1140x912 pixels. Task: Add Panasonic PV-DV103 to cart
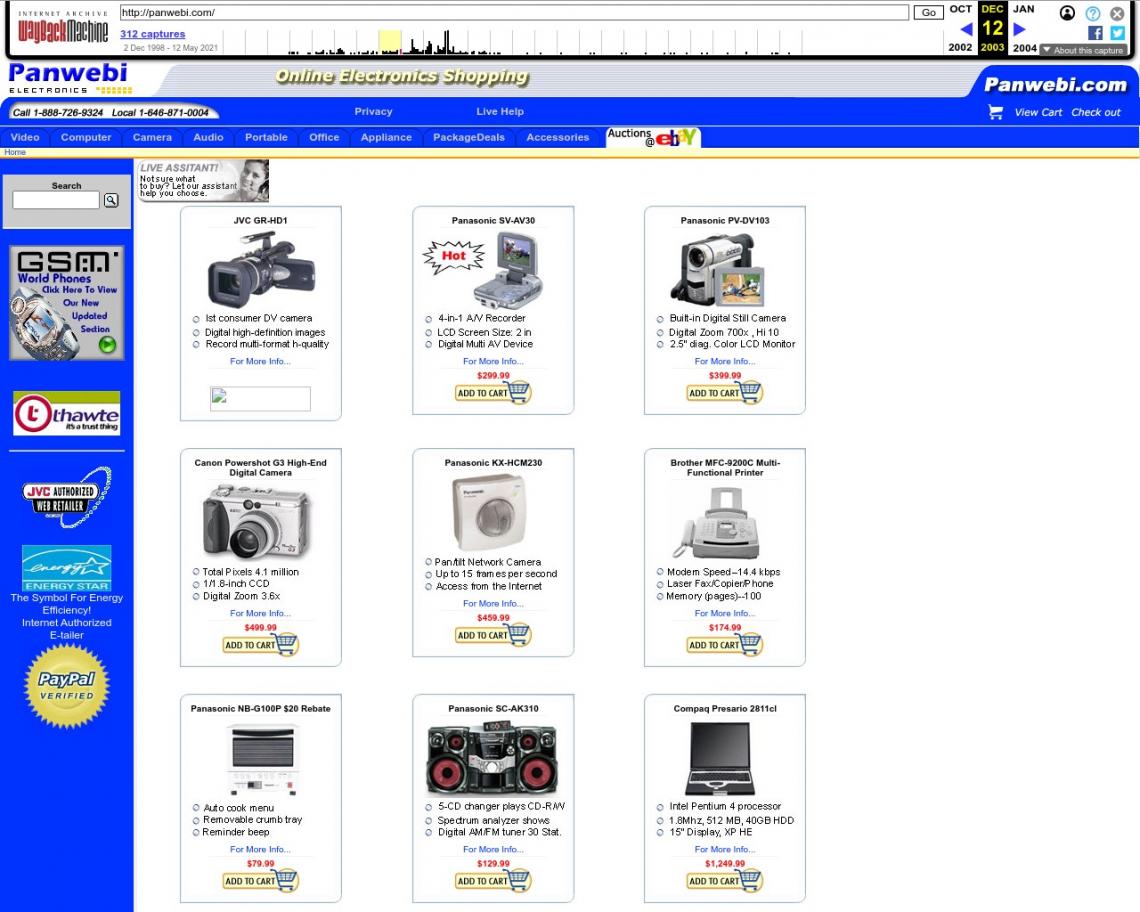click(725, 393)
